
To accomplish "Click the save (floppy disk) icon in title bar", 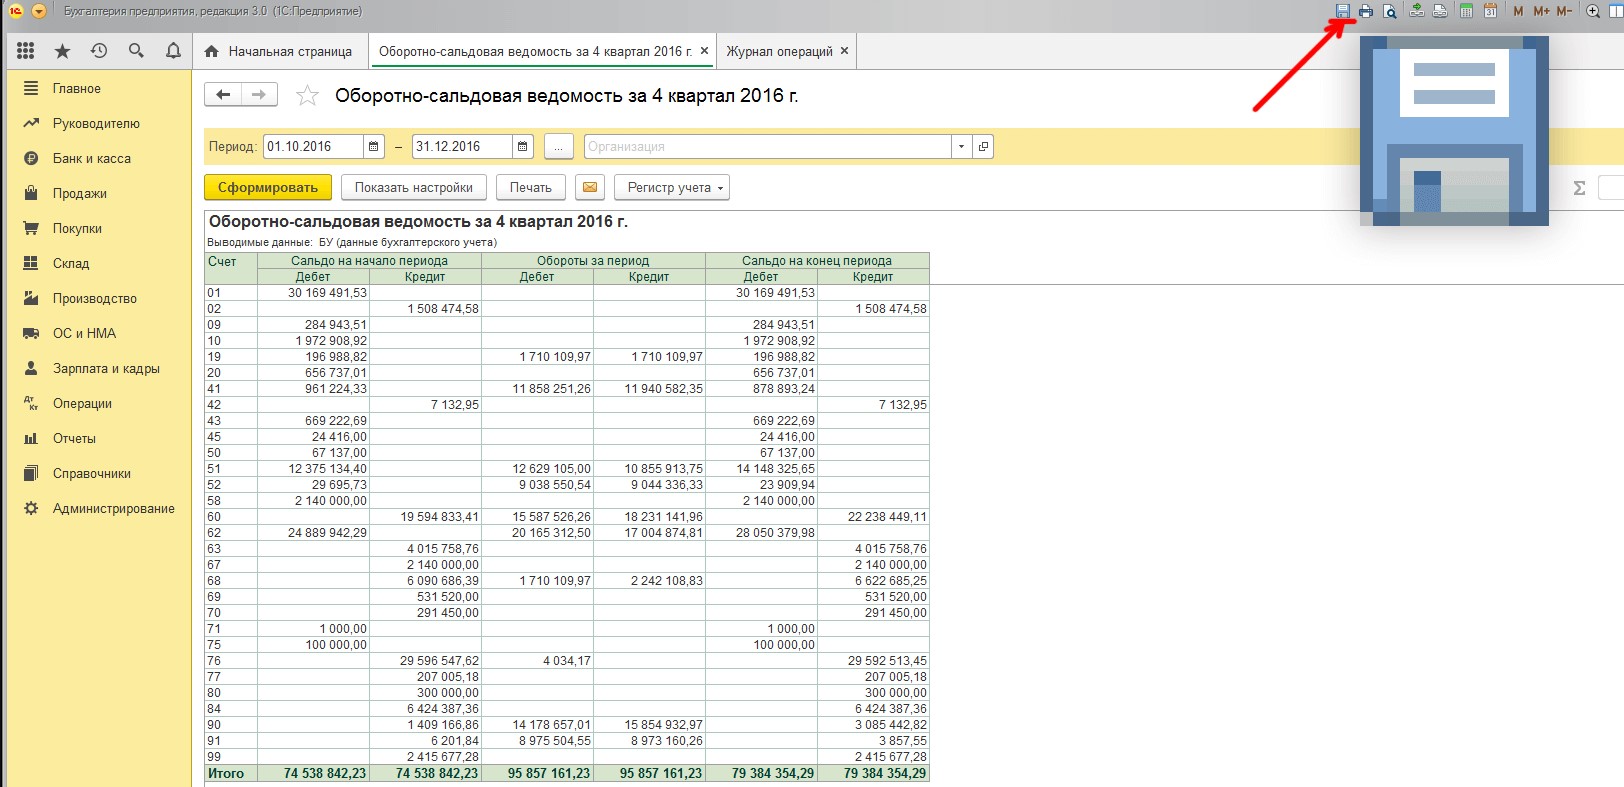I will pyautogui.click(x=1343, y=11).
